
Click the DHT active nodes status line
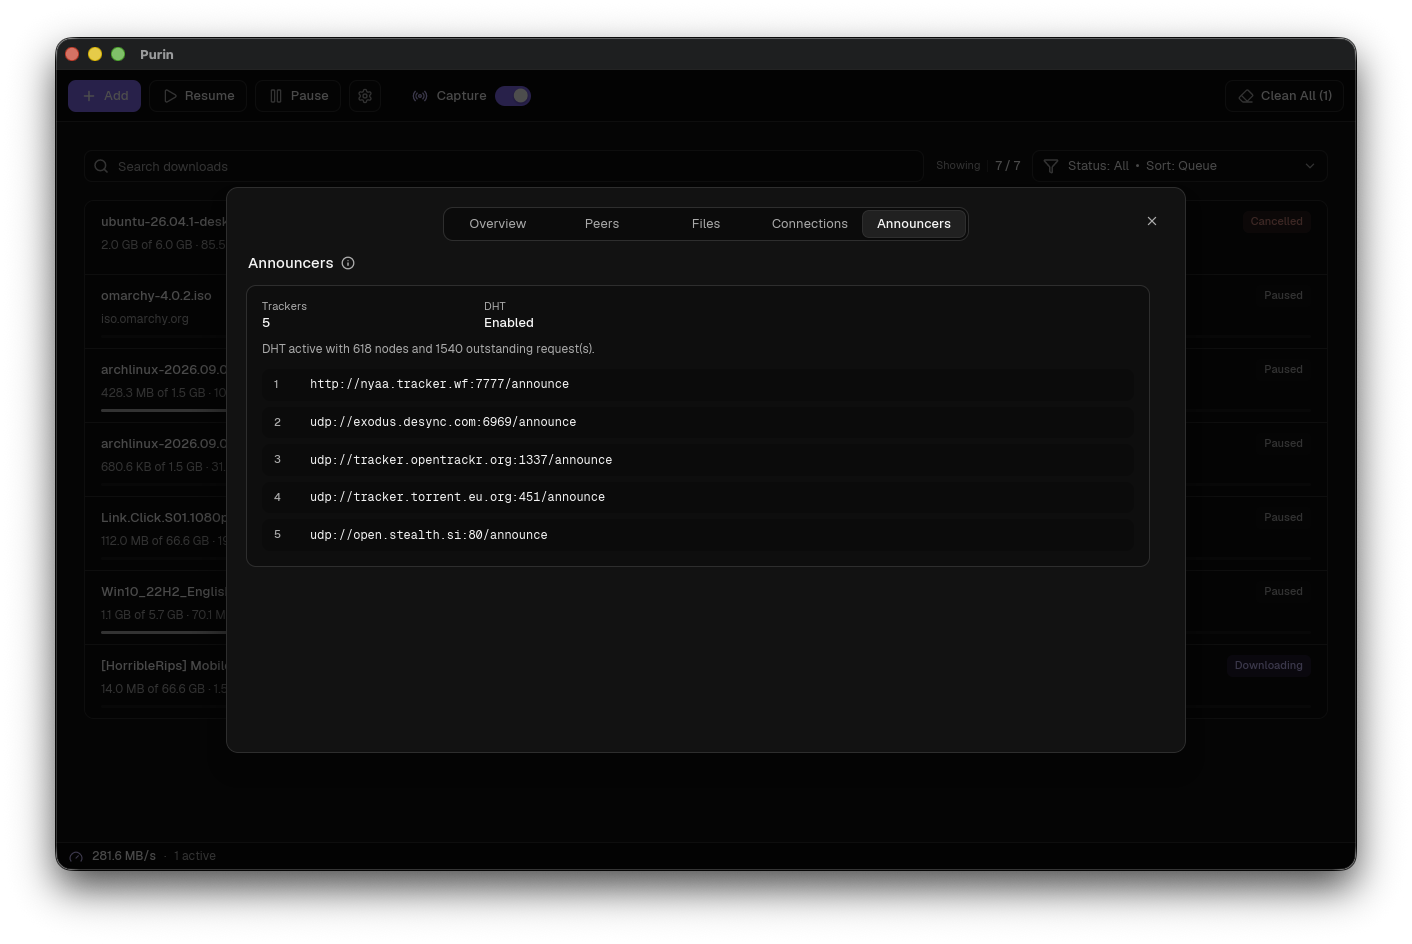point(428,349)
